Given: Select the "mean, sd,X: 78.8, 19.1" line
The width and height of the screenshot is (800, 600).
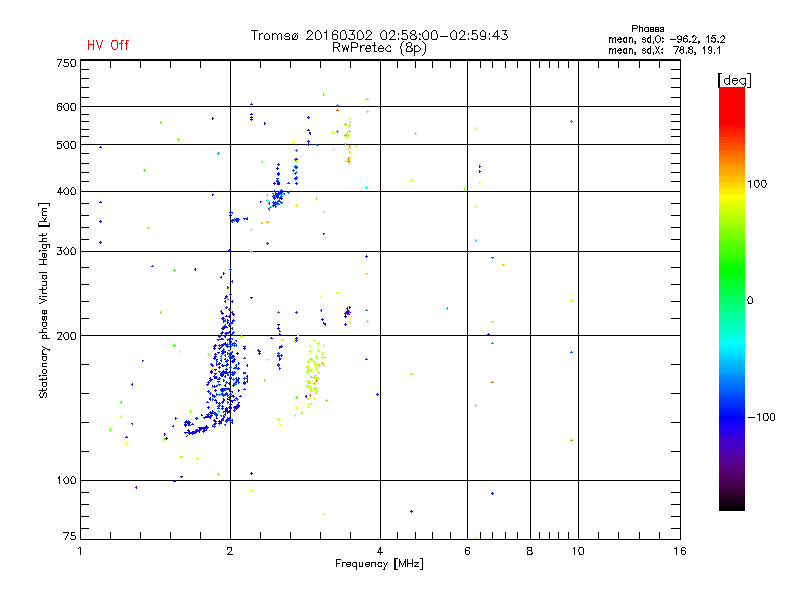Looking at the screenshot, I should click(x=664, y=50).
